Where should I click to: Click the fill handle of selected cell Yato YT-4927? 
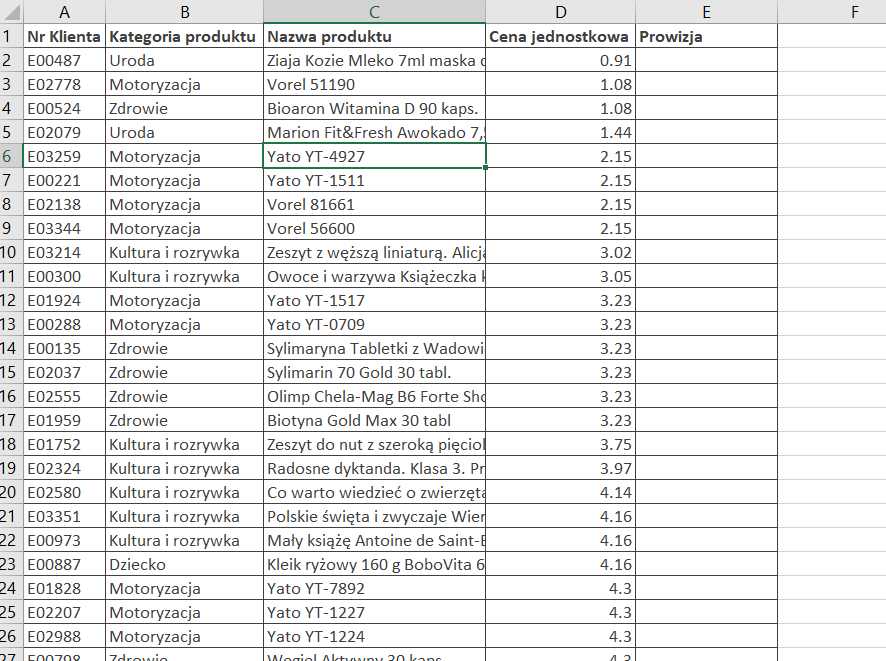pyautogui.click(x=486, y=168)
